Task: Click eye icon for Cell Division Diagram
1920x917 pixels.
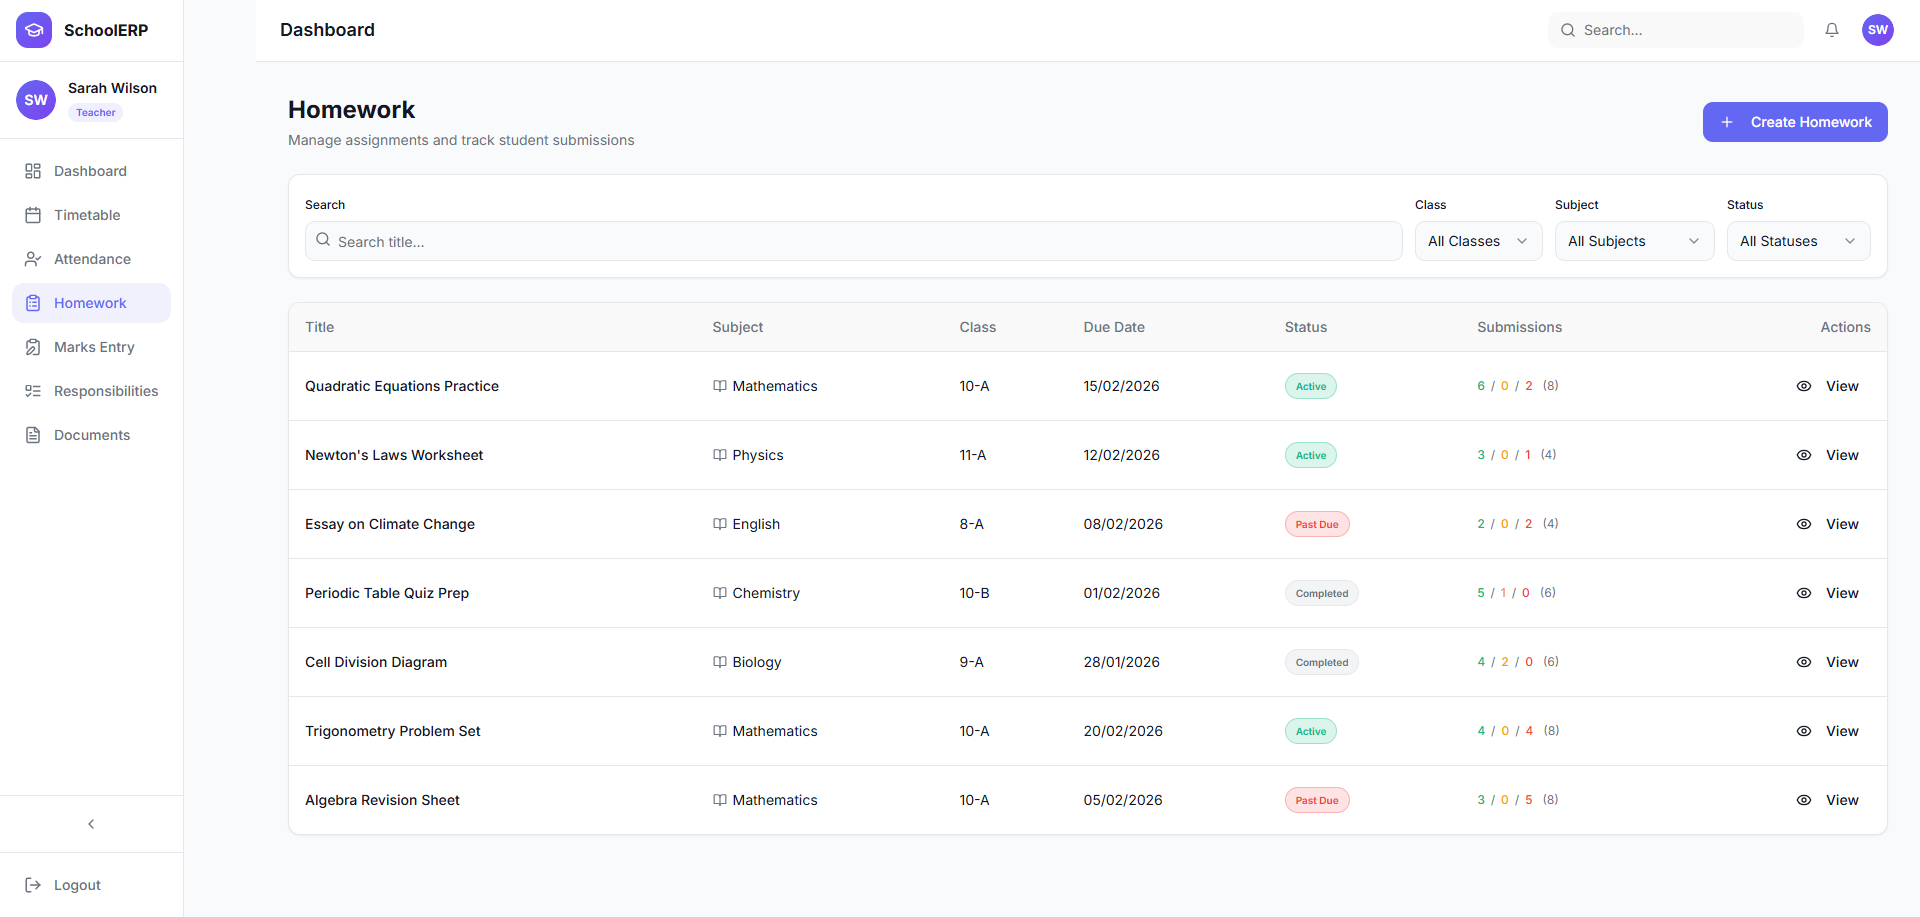Action: pyautogui.click(x=1804, y=662)
